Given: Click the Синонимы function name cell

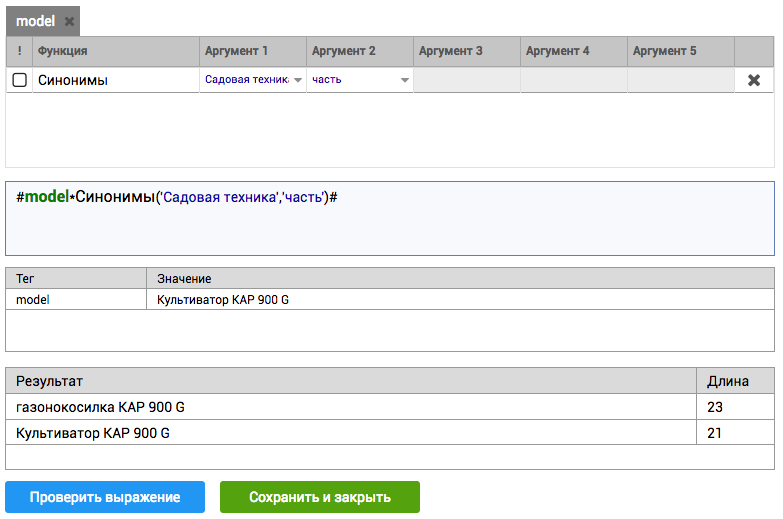Looking at the screenshot, I should 116,80.
